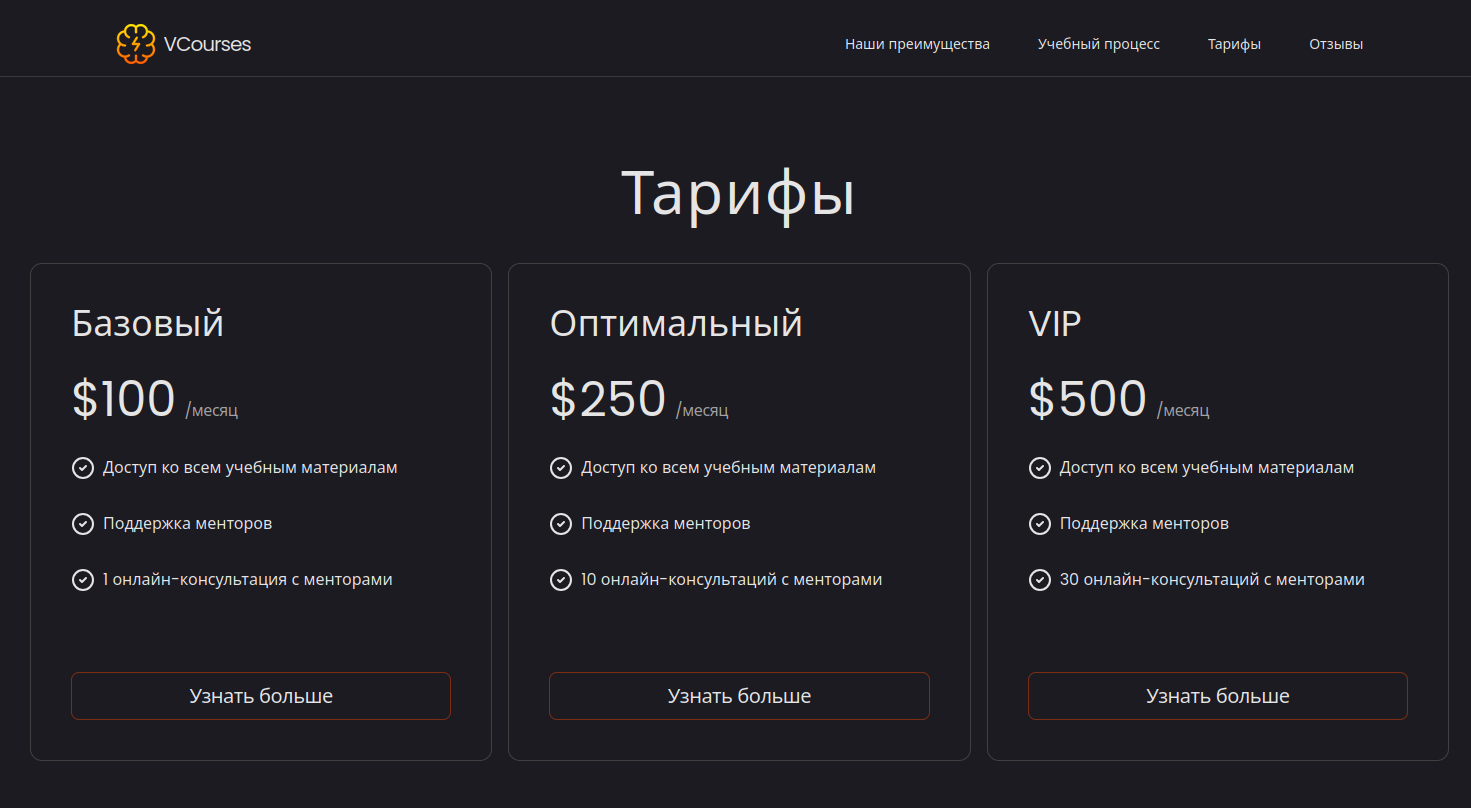This screenshot has height=808, width=1471.
Task: Click checkmark icon beside Базовый mentor support
Action: 83,524
